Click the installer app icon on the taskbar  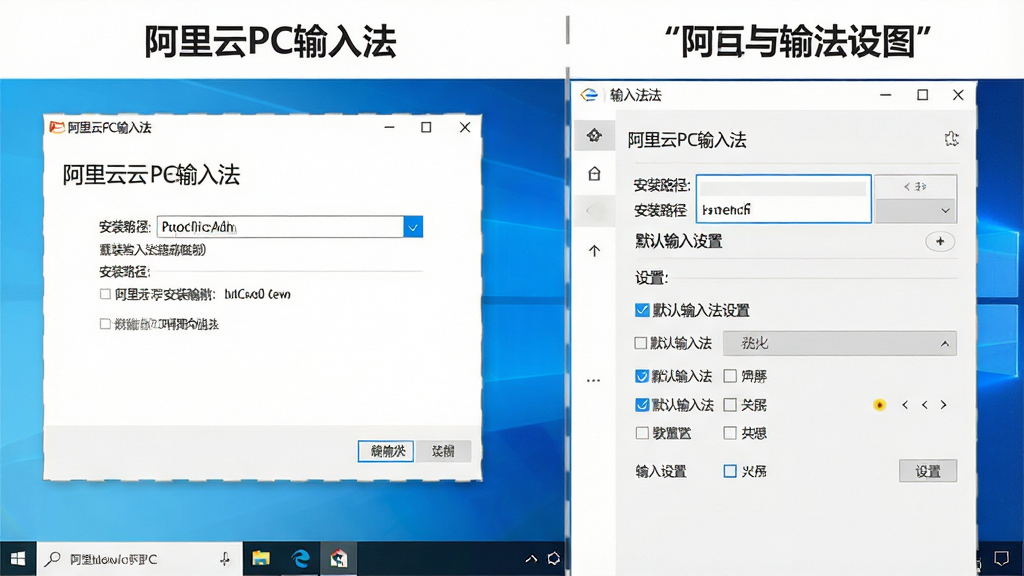tap(338, 559)
